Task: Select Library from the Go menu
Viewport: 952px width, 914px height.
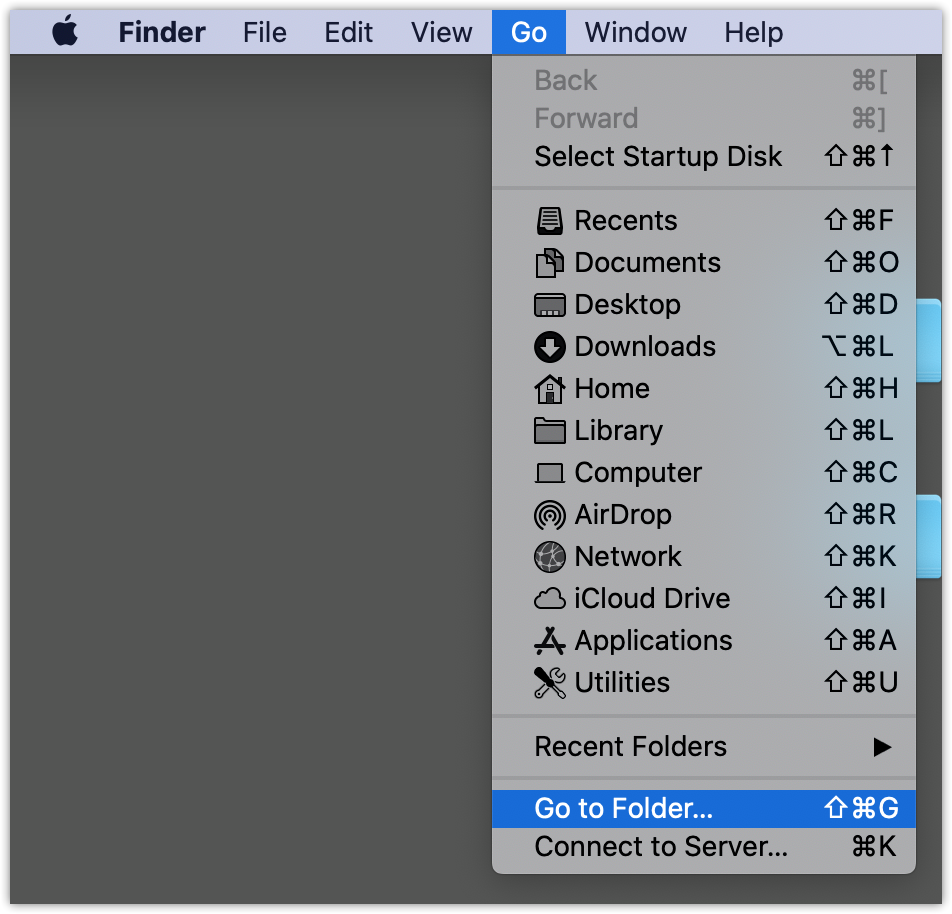Action: coord(618,431)
